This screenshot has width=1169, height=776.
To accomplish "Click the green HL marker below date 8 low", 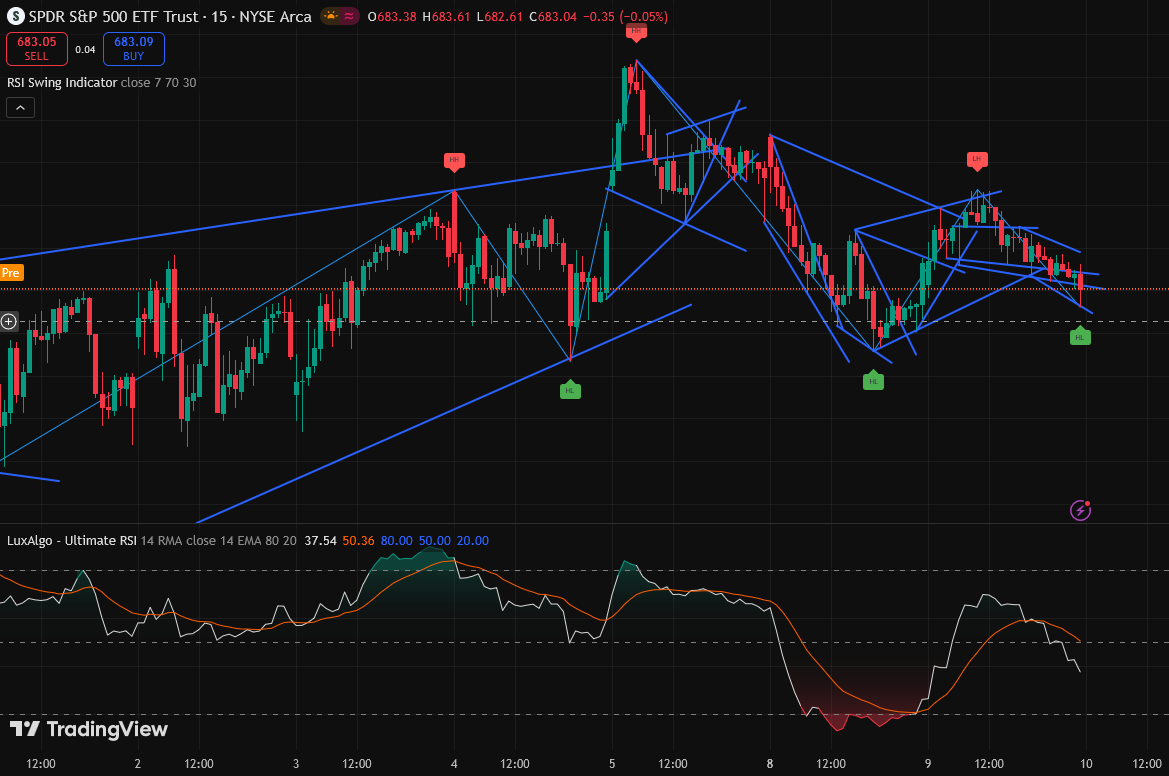I will 873,380.
